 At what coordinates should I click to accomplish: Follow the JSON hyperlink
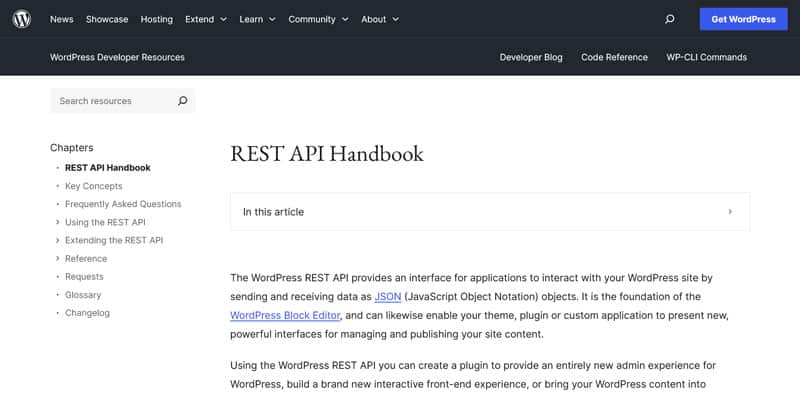click(388, 296)
